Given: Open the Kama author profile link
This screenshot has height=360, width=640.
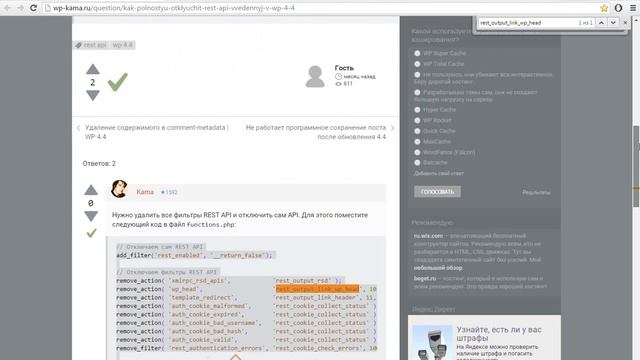Looking at the screenshot, I should tap(145, 192).
